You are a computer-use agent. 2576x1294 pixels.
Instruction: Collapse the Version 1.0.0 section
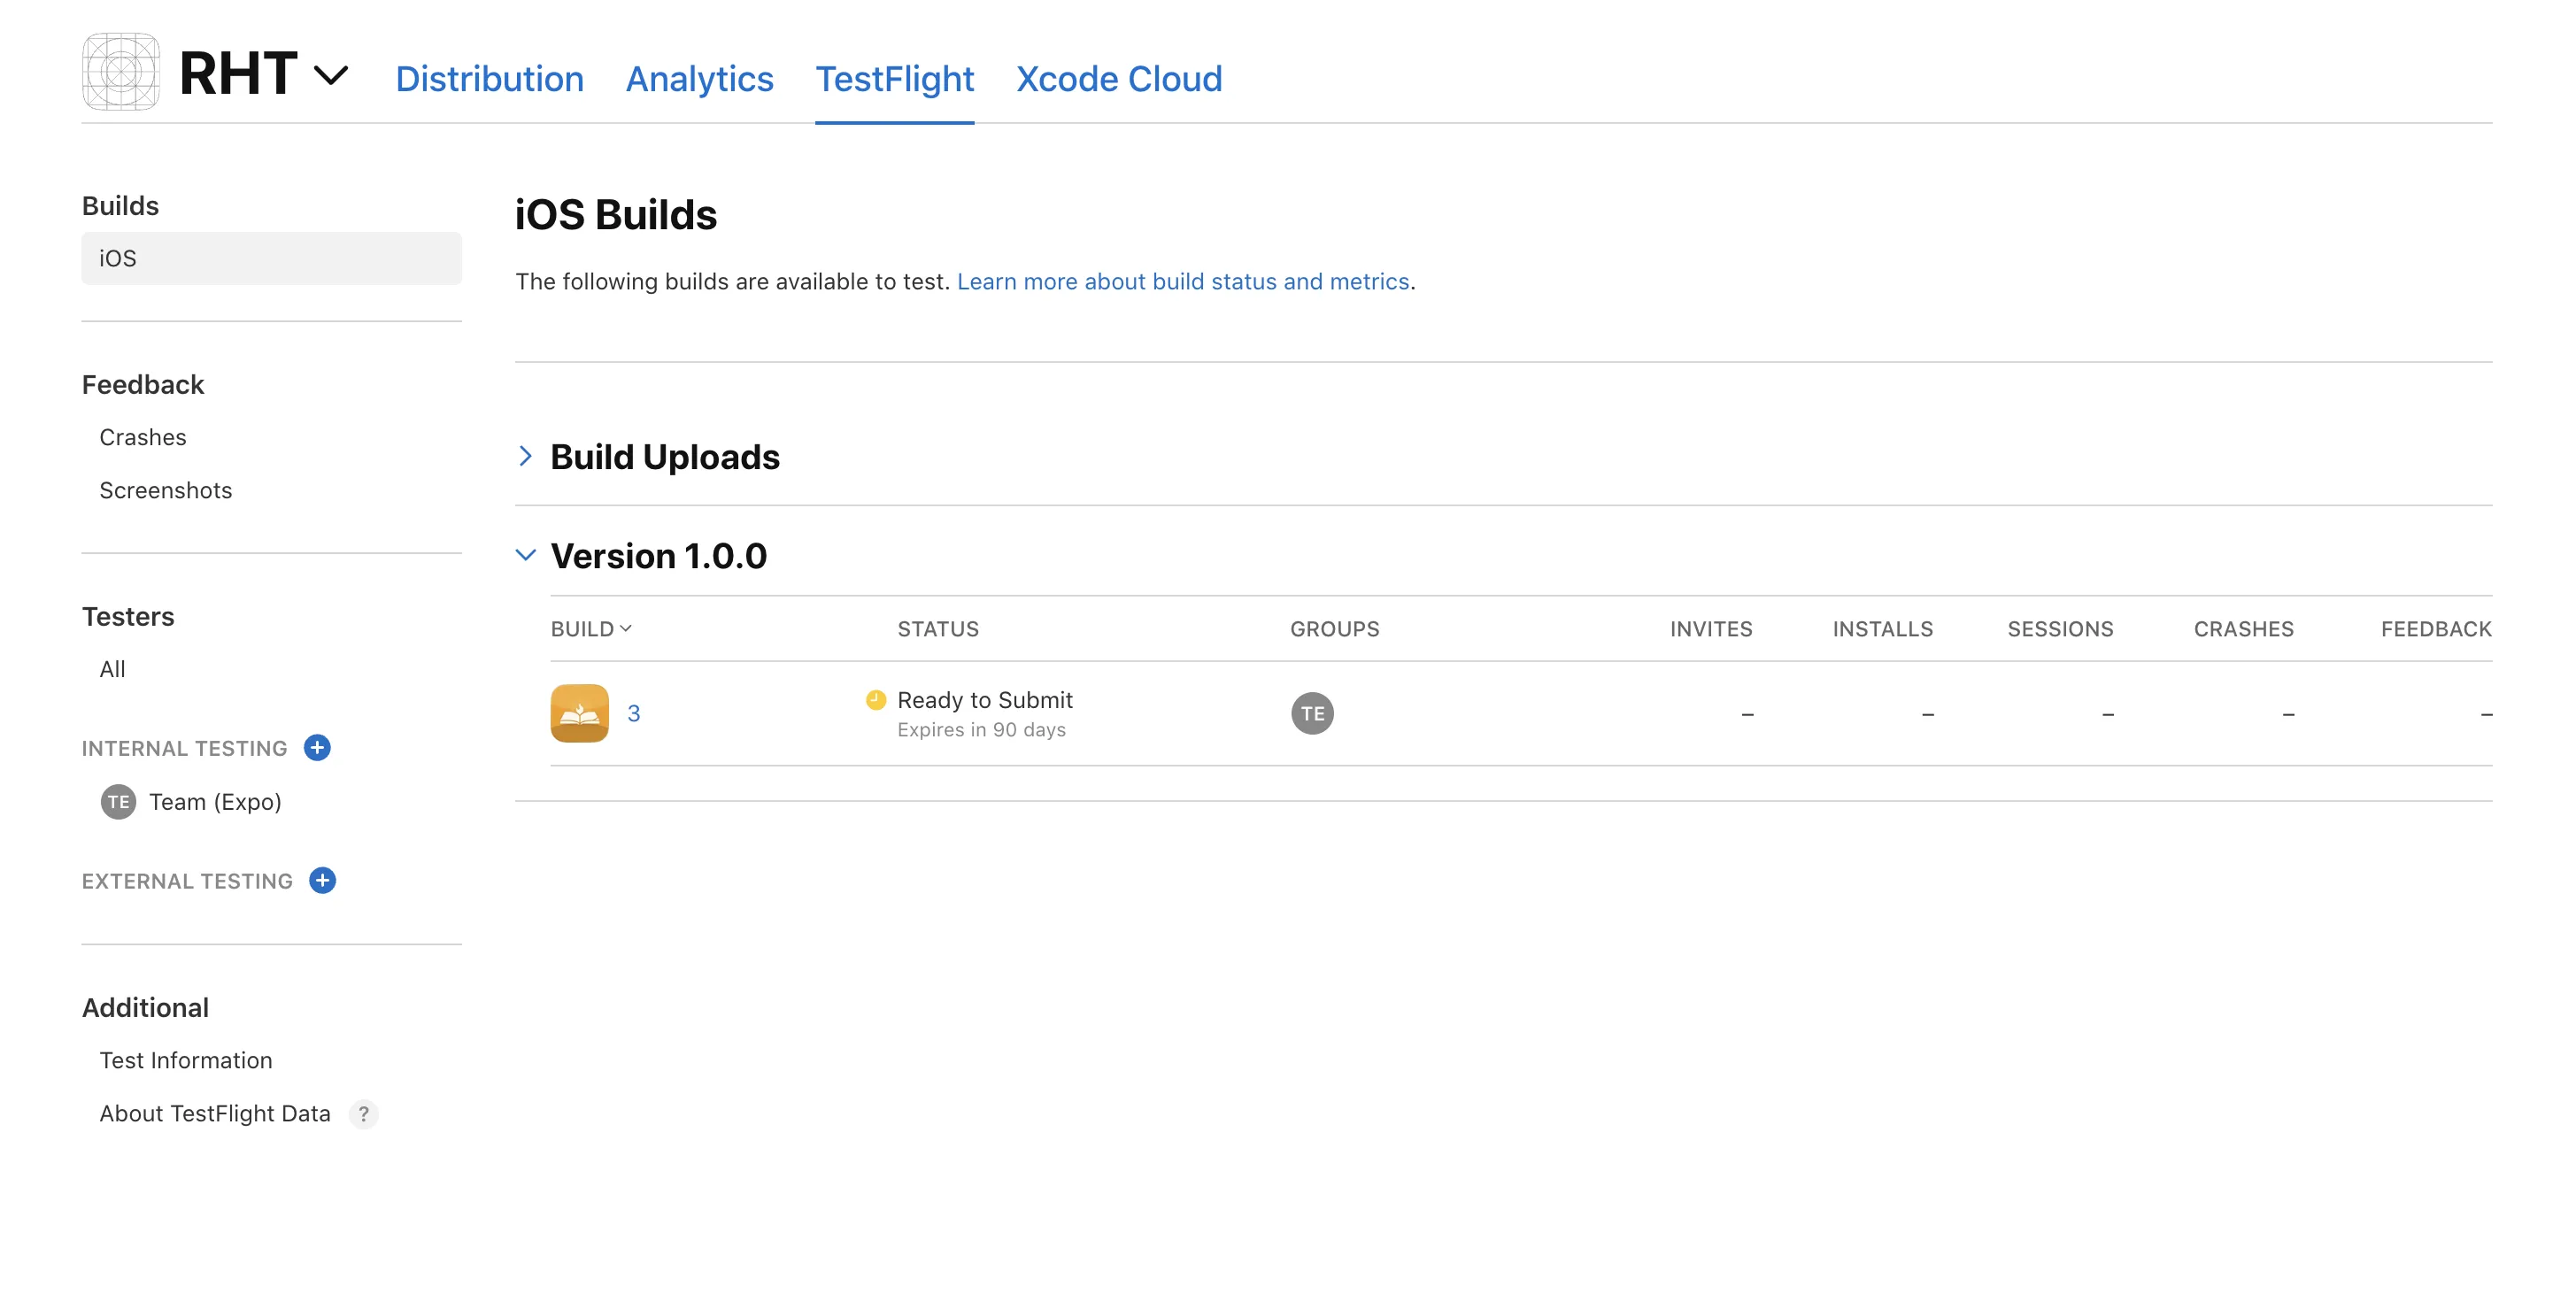(x=526, y=555)
